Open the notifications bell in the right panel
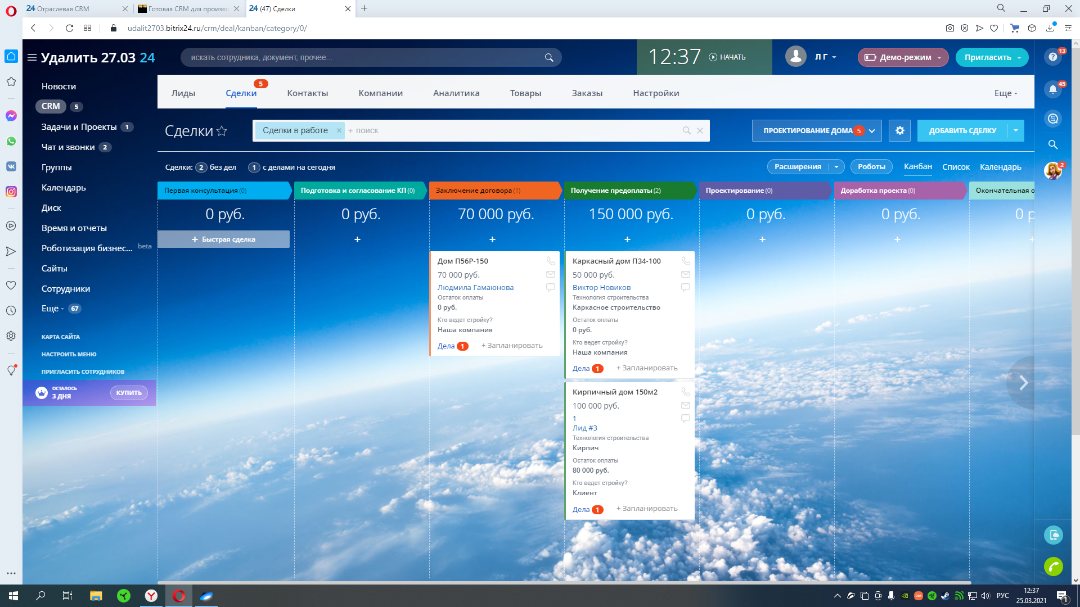This screenshot has height=607, width=1080. (x=1052, y=89)
